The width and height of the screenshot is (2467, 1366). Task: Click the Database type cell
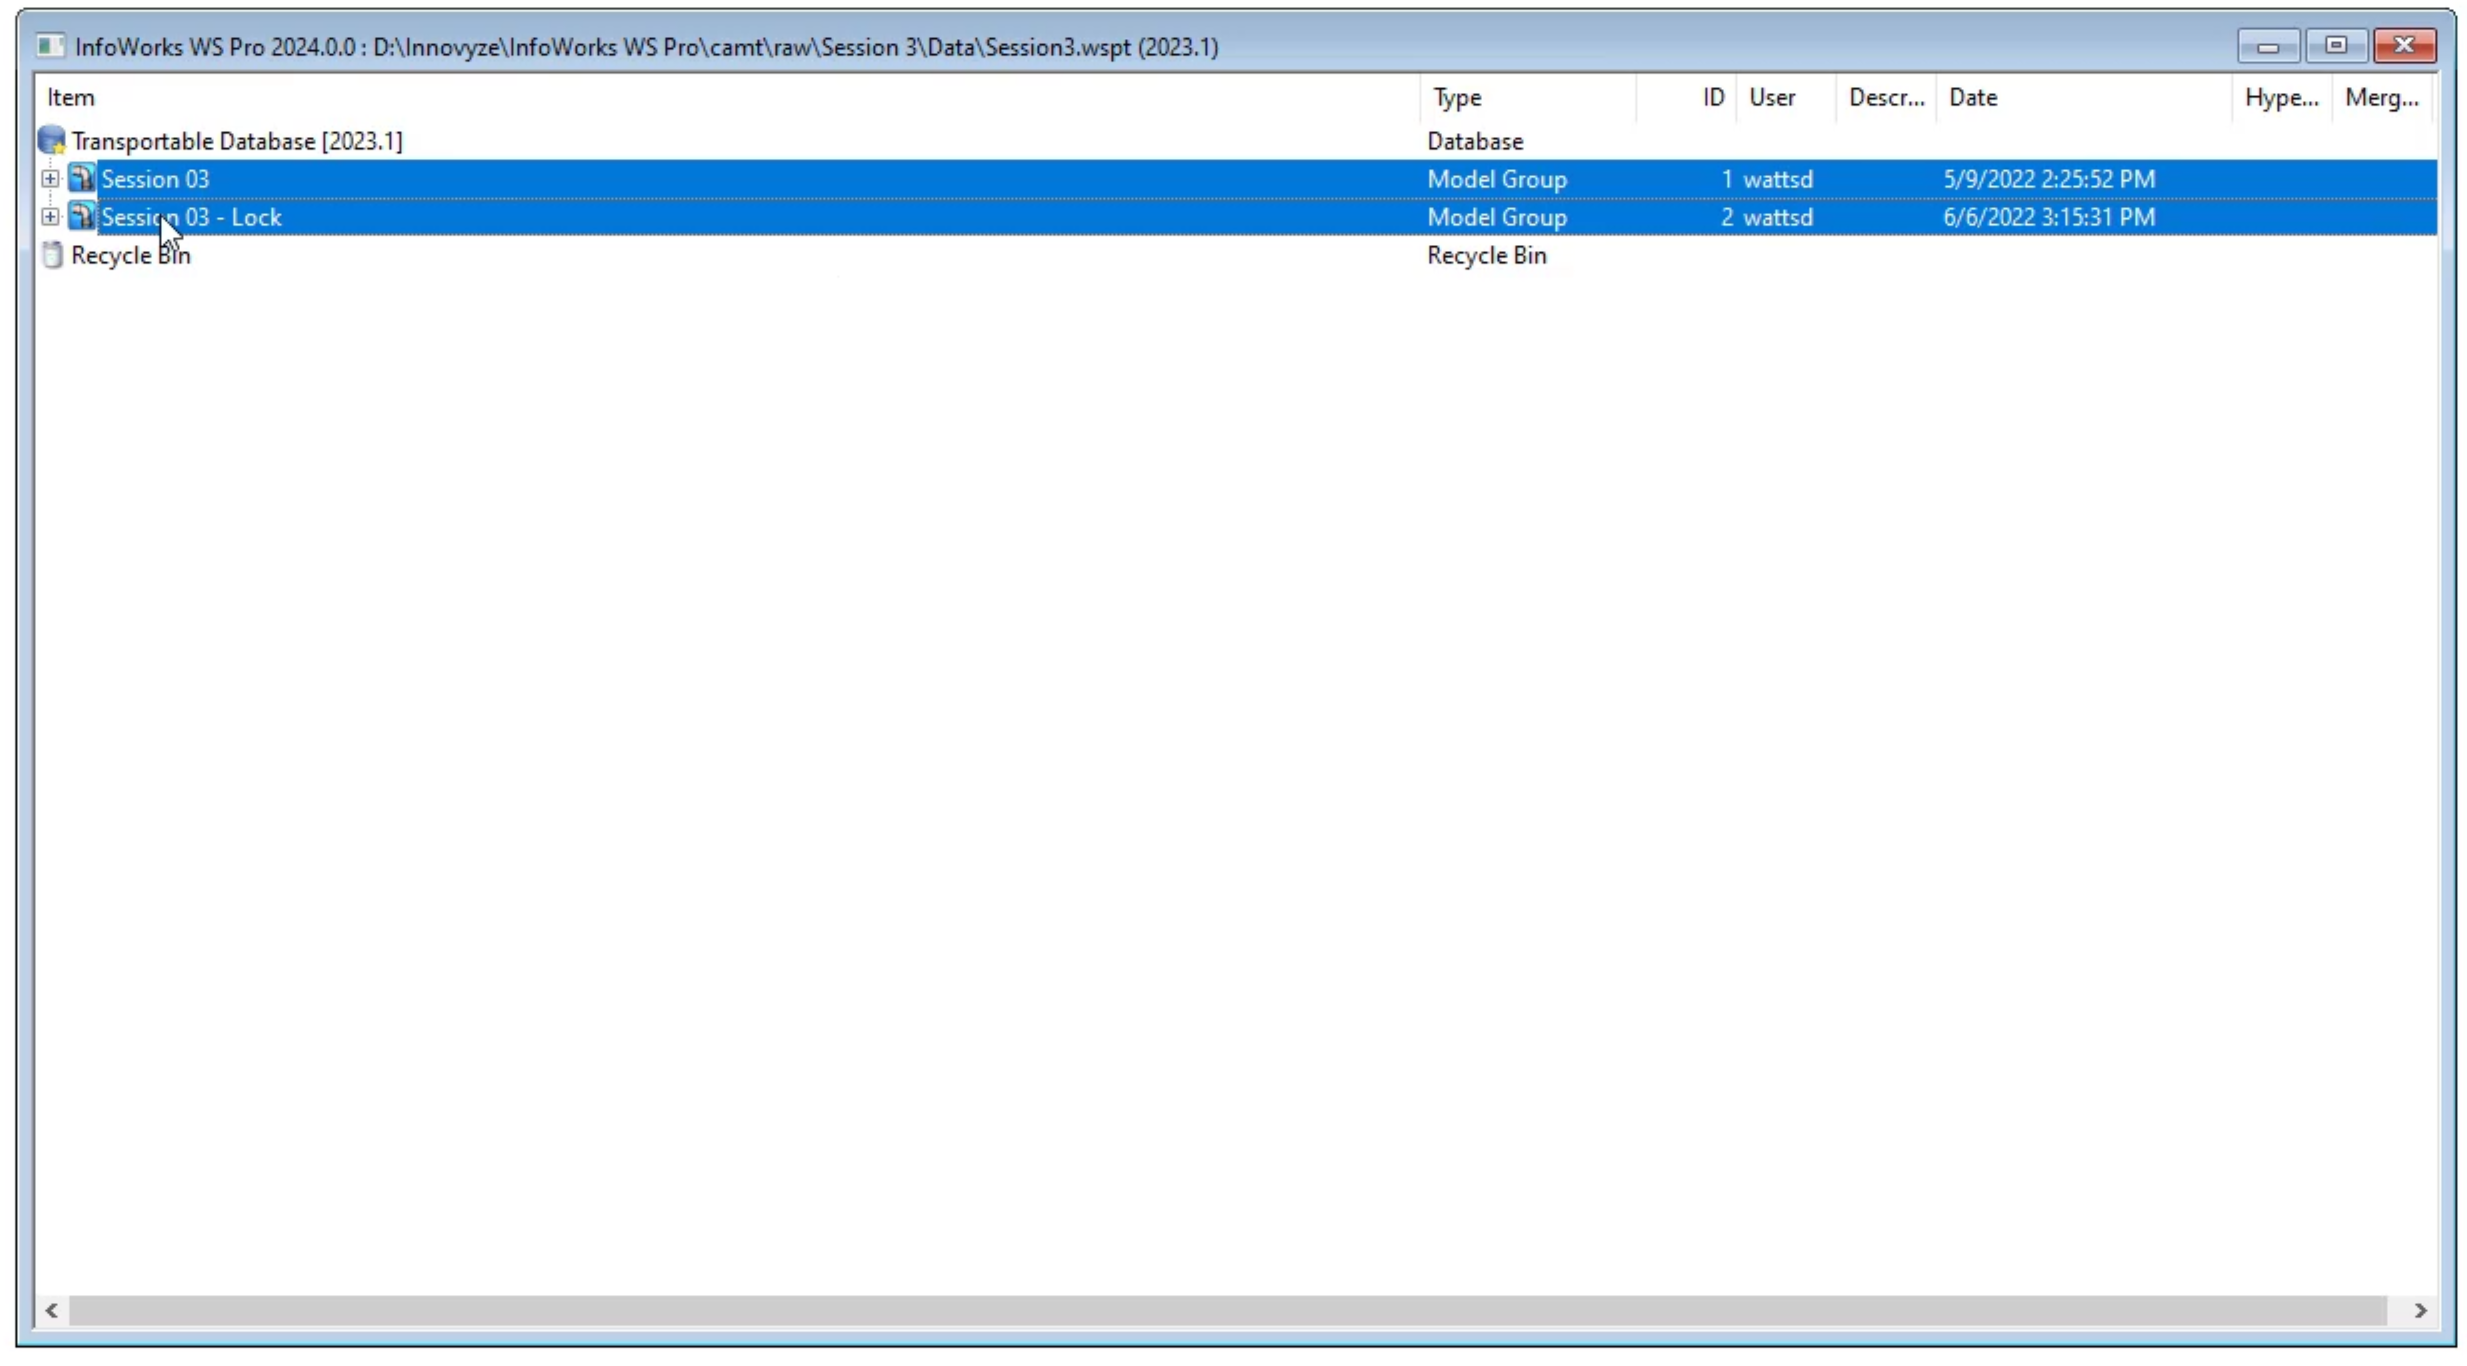[1475, 141]
